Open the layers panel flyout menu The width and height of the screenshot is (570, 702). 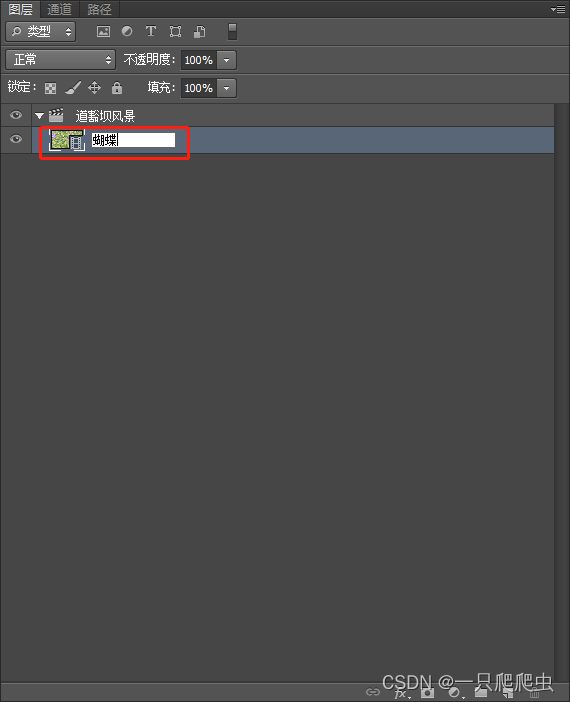pyautogui.click(x=558, y=9)
